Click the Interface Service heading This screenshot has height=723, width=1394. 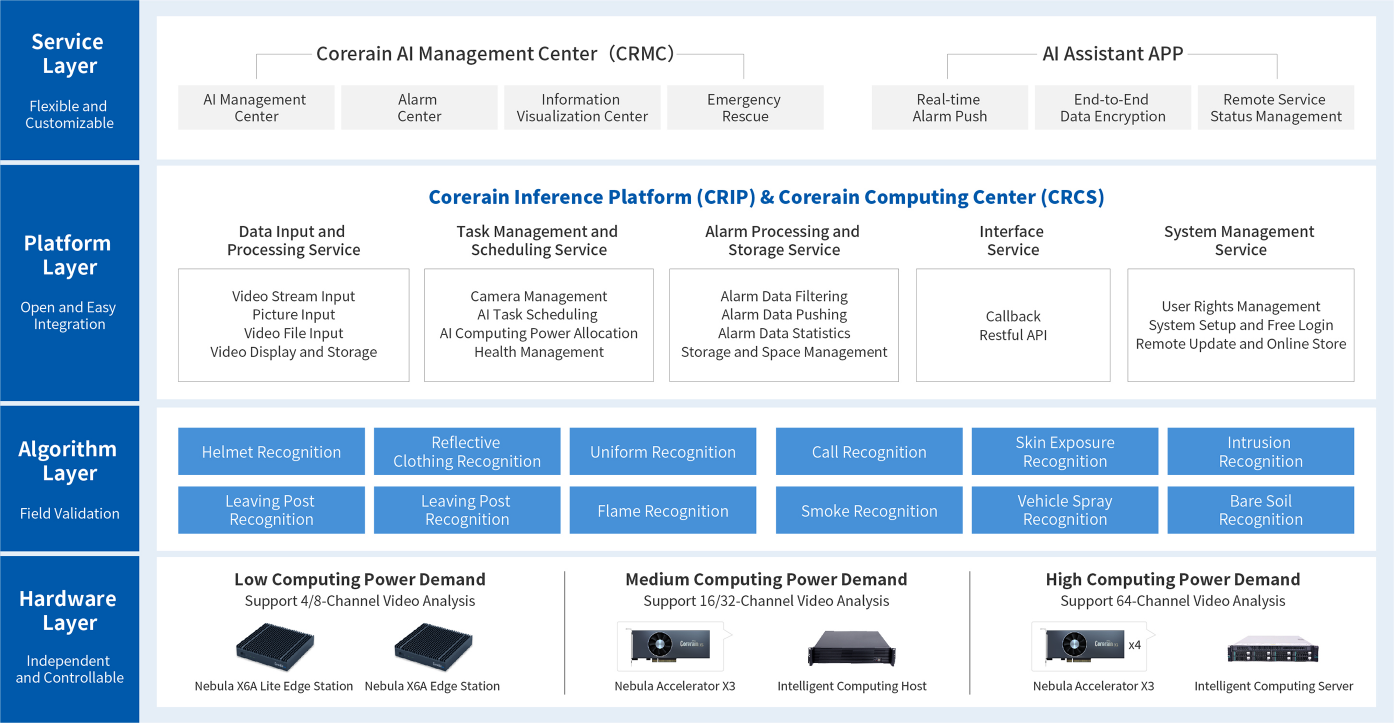pos(1012,241)
